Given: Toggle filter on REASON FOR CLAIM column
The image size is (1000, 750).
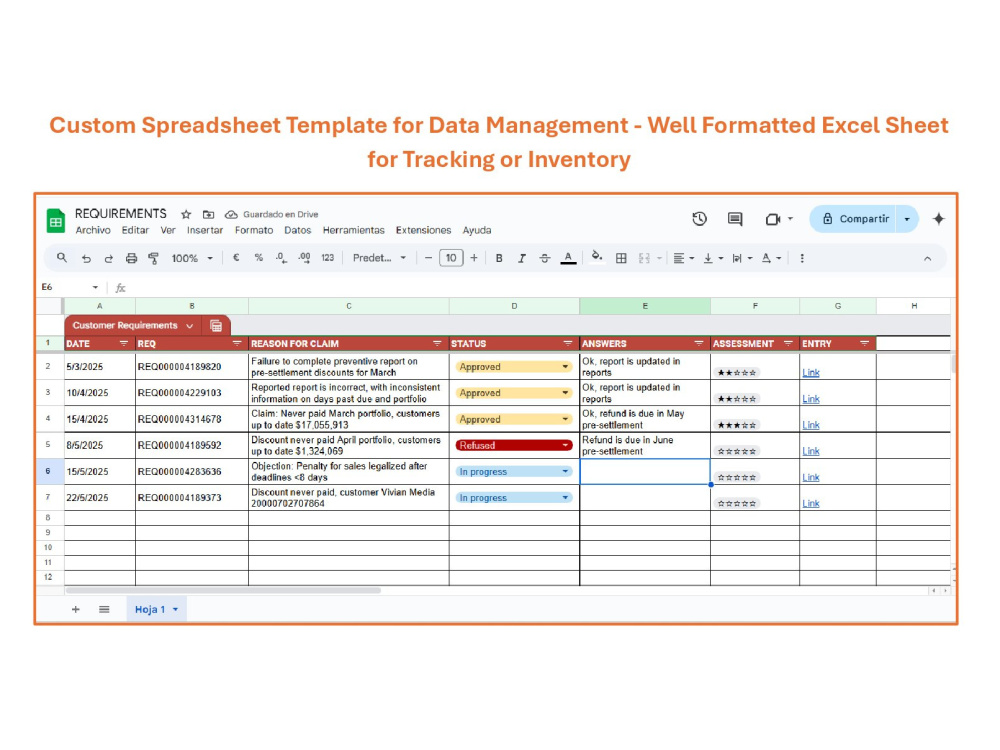Looking at the screenshot, I should (x=437, y=343).
